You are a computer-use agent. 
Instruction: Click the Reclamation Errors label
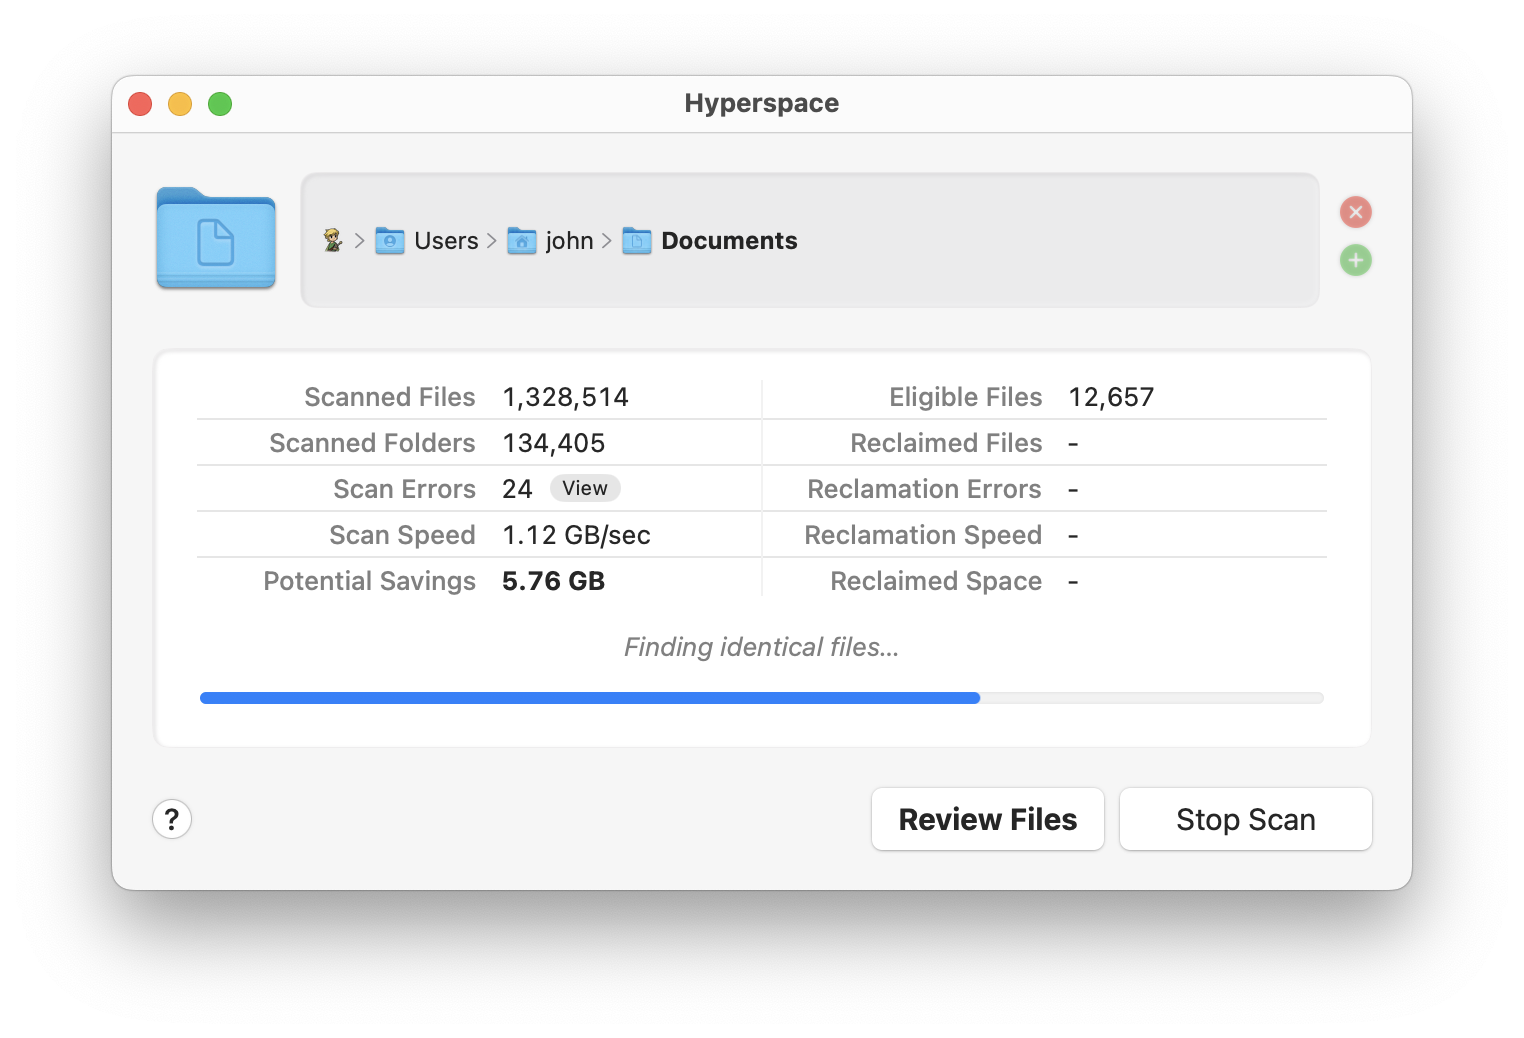click(924, 489)
